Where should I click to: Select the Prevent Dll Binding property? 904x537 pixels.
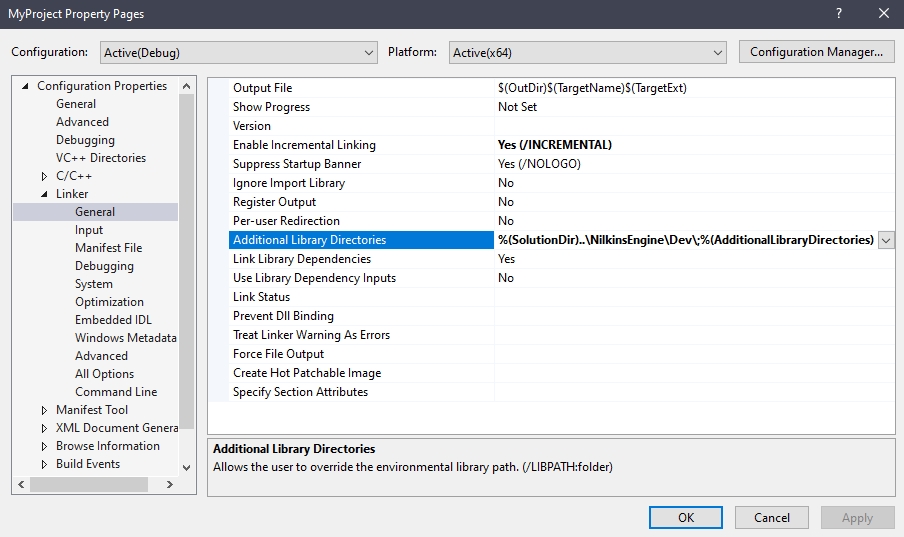pyautogui.click(x=562, y=317)
